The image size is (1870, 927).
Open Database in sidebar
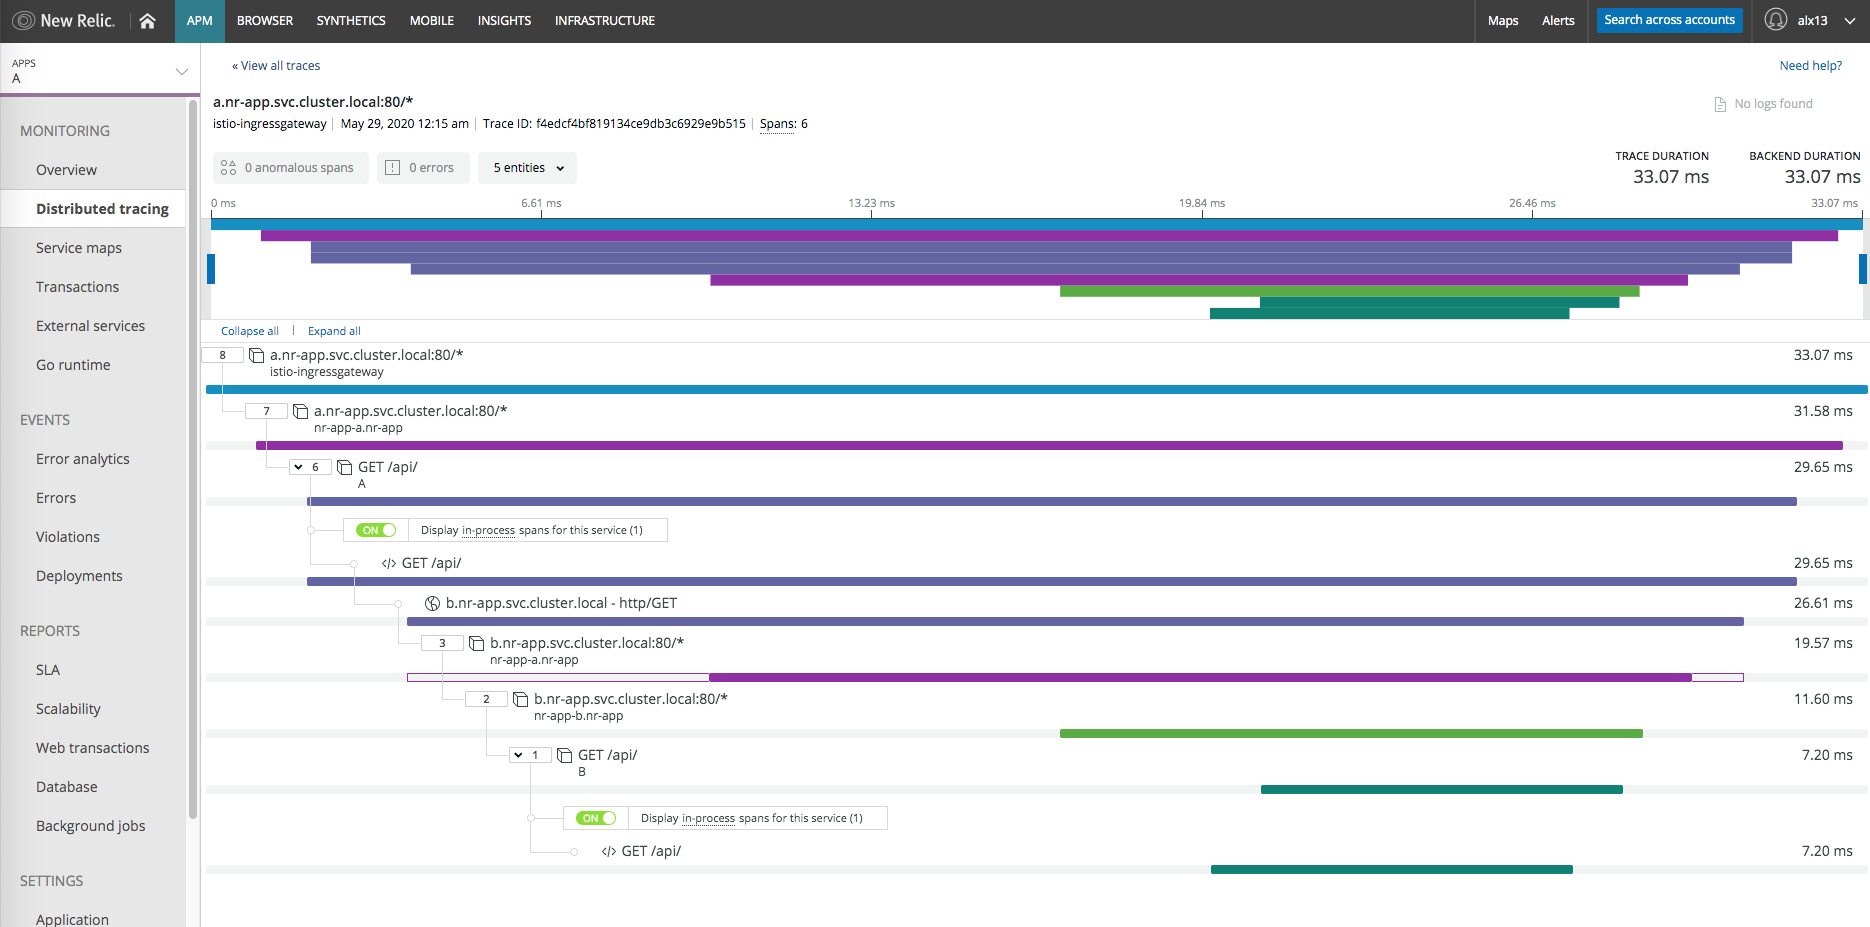pos(67,787)
